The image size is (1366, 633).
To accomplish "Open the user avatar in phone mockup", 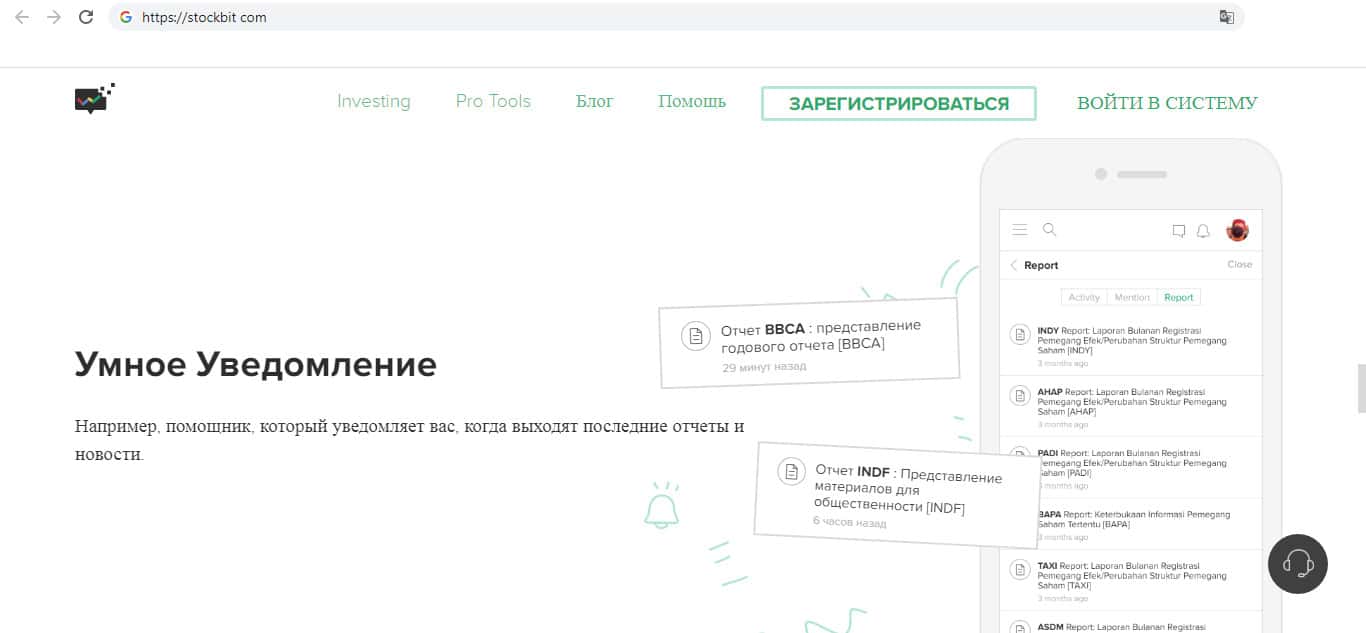I will click(x=1237, y=230).
